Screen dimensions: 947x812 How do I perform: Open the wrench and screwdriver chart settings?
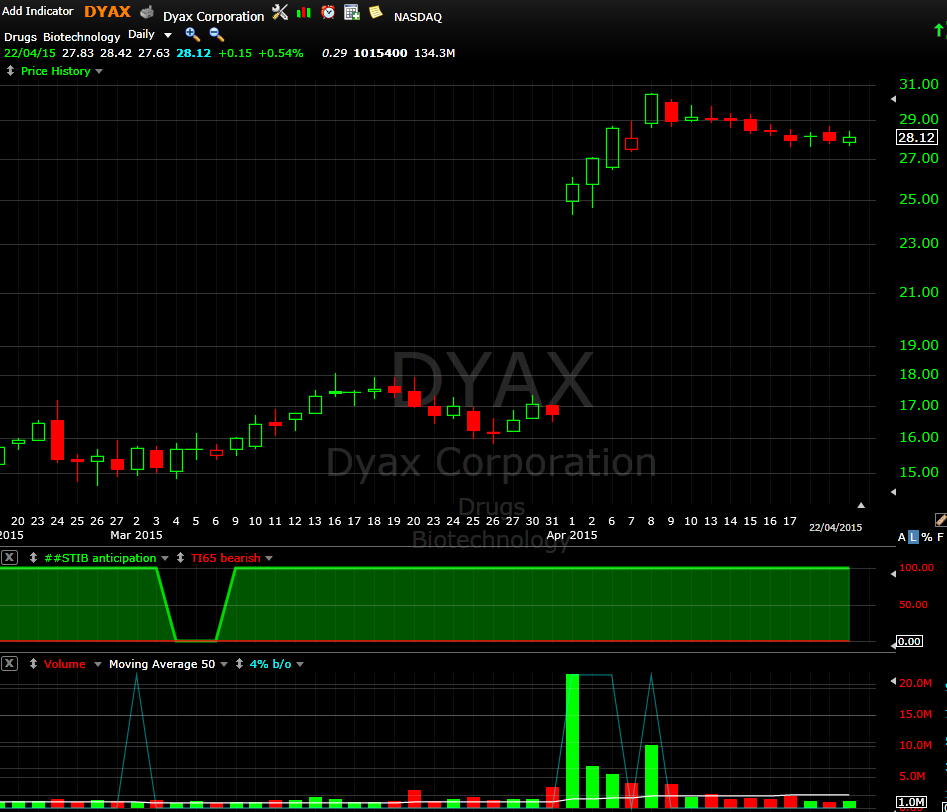point(280,11)
